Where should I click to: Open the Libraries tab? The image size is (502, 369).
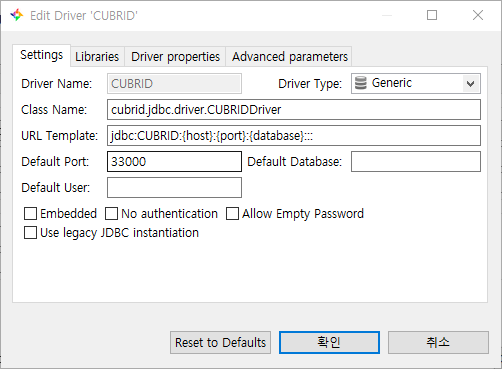(97, 57)
